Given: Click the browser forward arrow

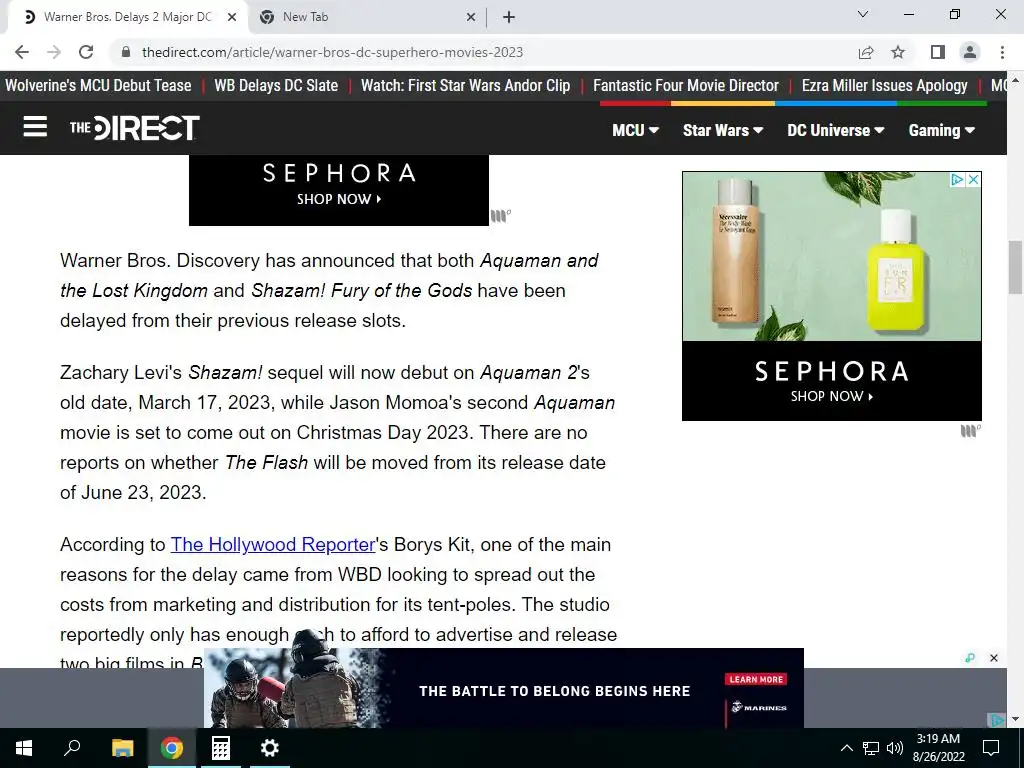Looking at the screenshot, I should (x=54, y=52).
